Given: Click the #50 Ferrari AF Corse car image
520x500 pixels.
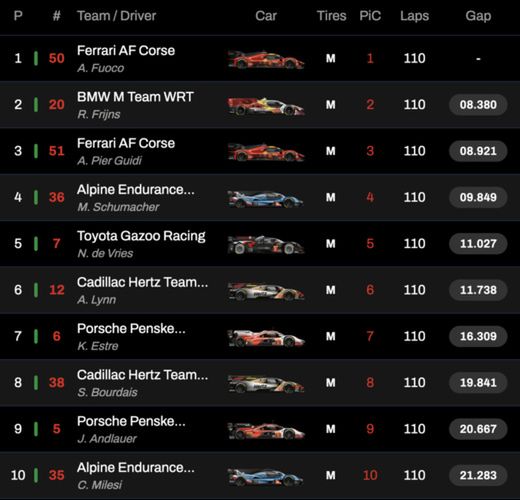Looking at the screenshot, I should click(x=266, y=60).
